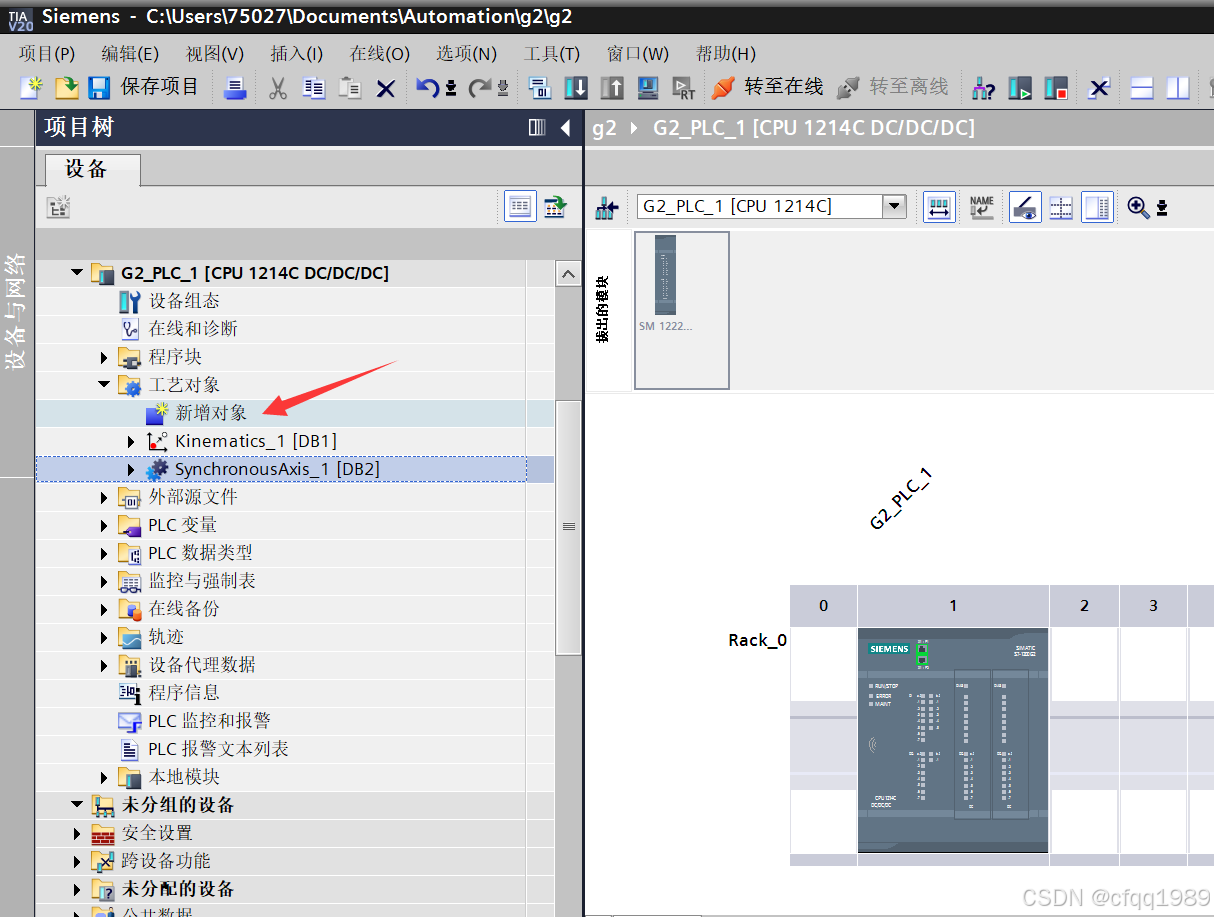1214x917 pixels.
Task: Select PLC 报警文本列表 item
Action: (218, 749)
